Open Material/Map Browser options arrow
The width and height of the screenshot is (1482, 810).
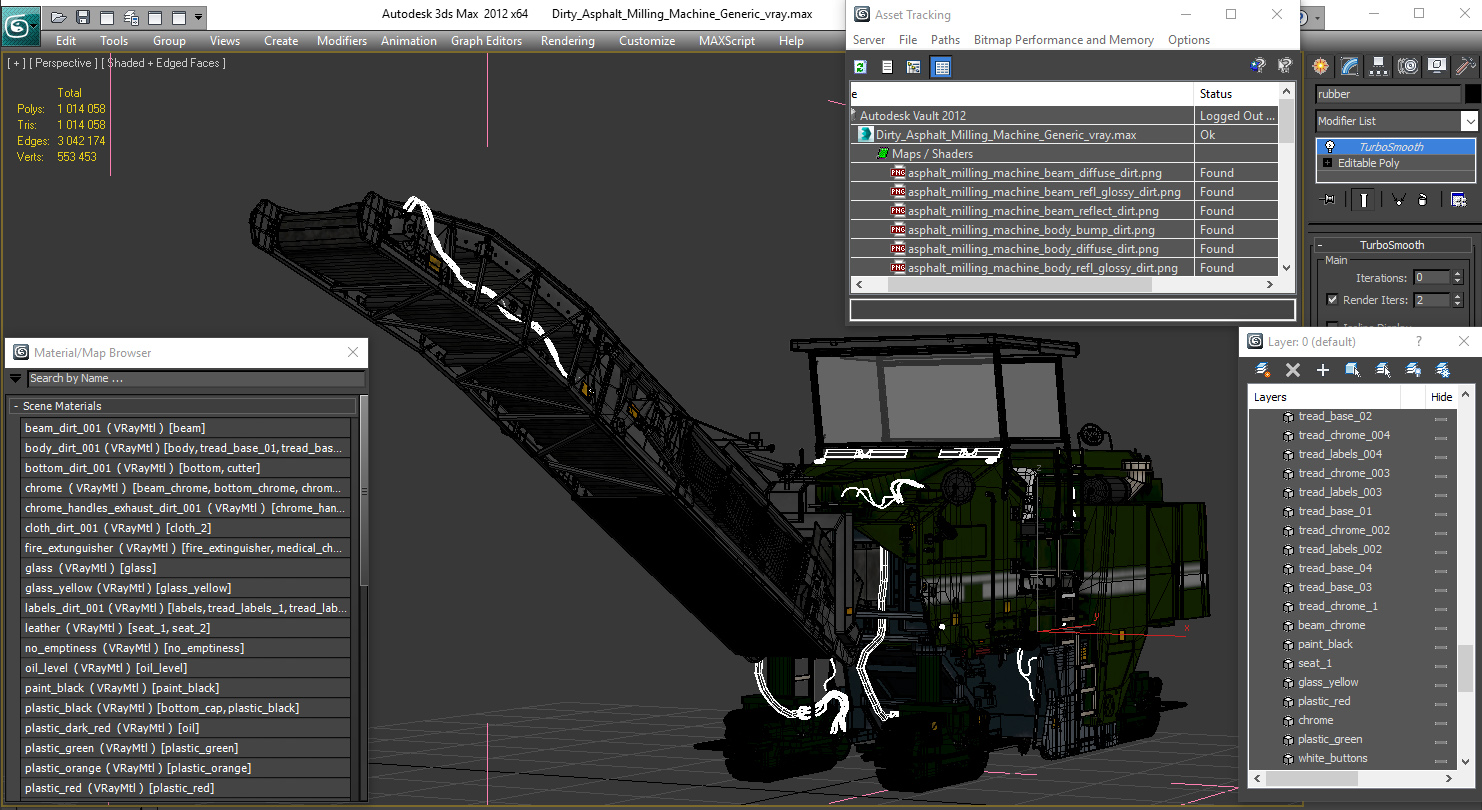click(15, 379)
